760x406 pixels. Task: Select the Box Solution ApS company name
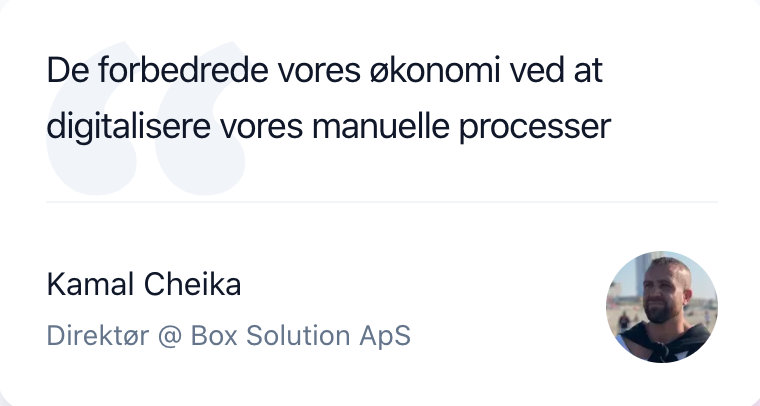click(x=300, y=335)
